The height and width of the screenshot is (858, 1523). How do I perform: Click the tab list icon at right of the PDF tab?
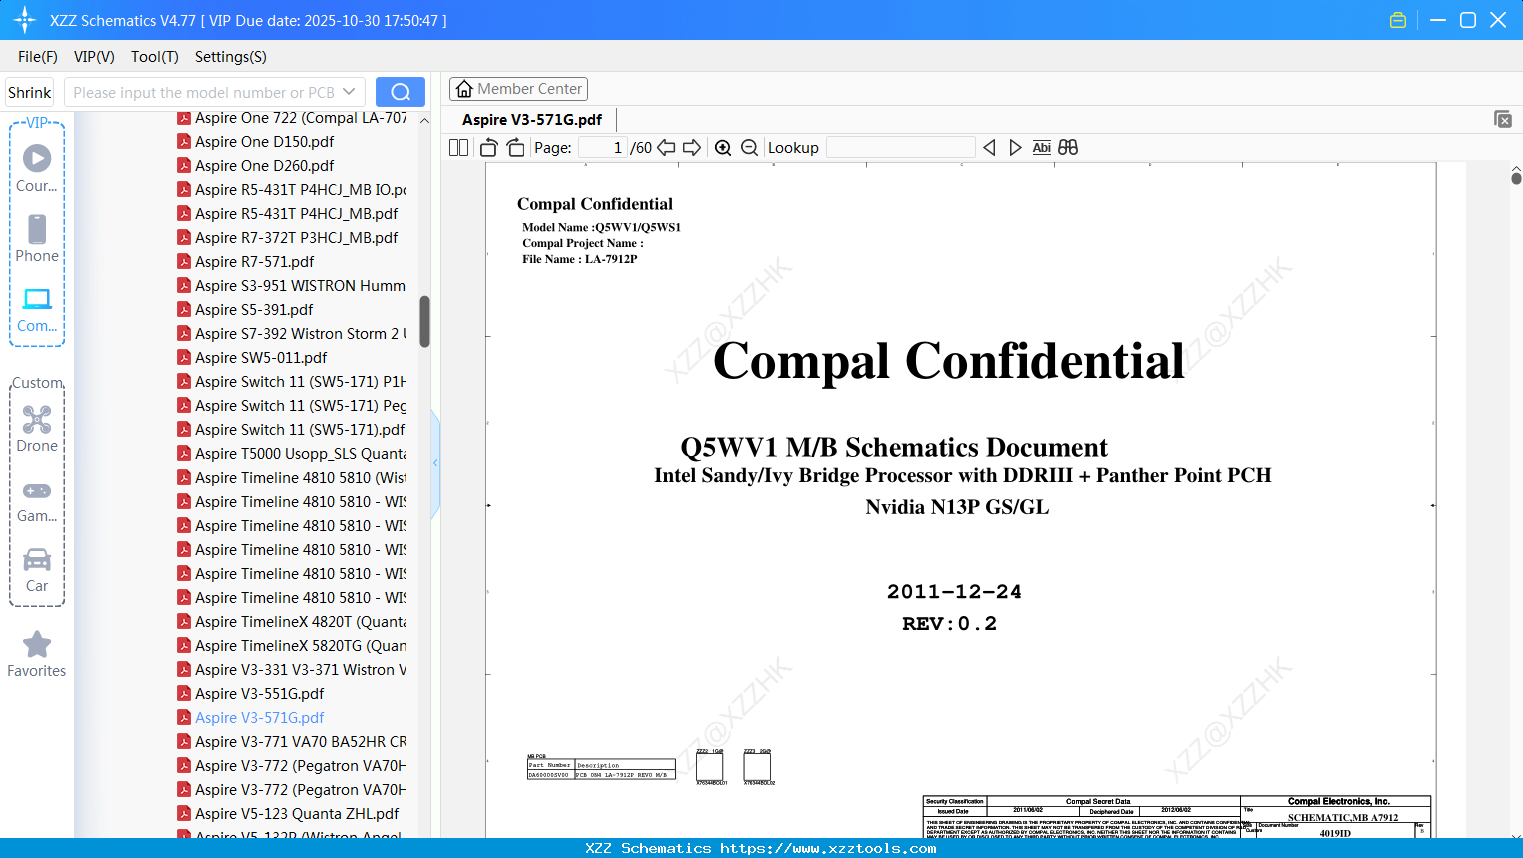click(x=1503, y=119)
